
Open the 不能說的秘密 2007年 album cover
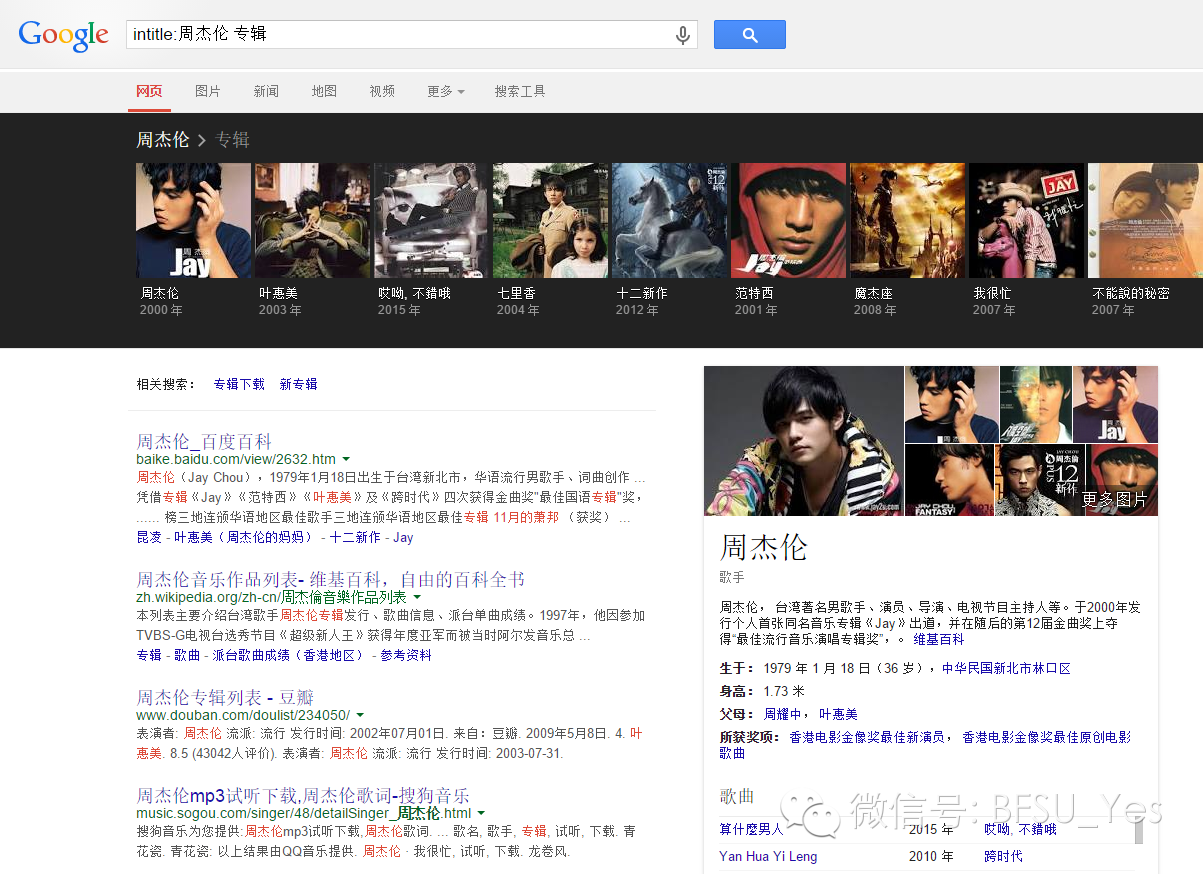pos(1145,221)
